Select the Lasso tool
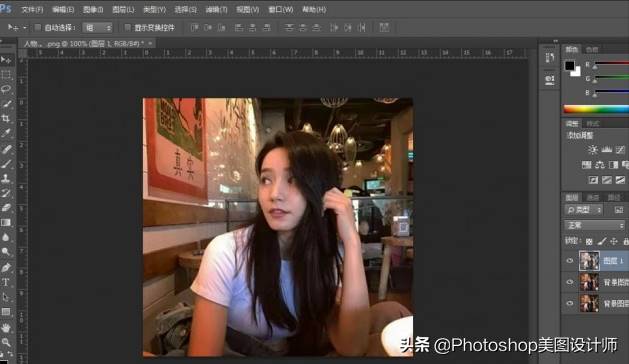This screenshot has height=364, width=629. point(6,89)
